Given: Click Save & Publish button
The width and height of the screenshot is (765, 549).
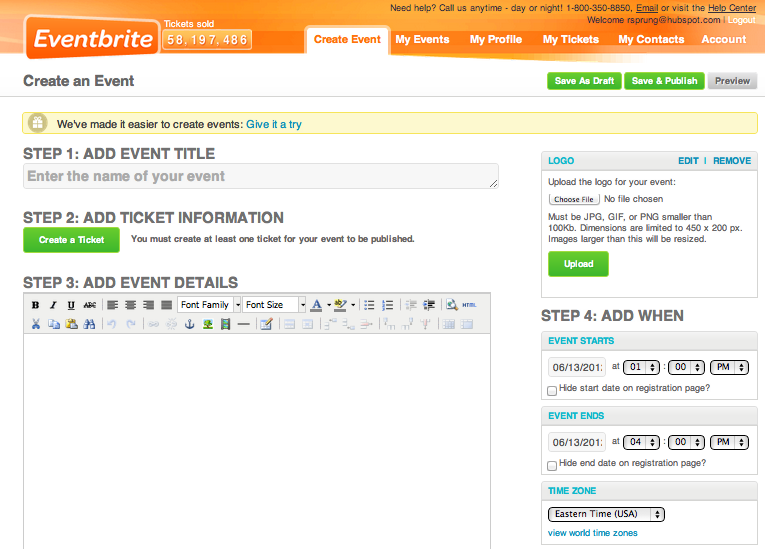Looking at the screenshot, I should click(x=664, y=81).
